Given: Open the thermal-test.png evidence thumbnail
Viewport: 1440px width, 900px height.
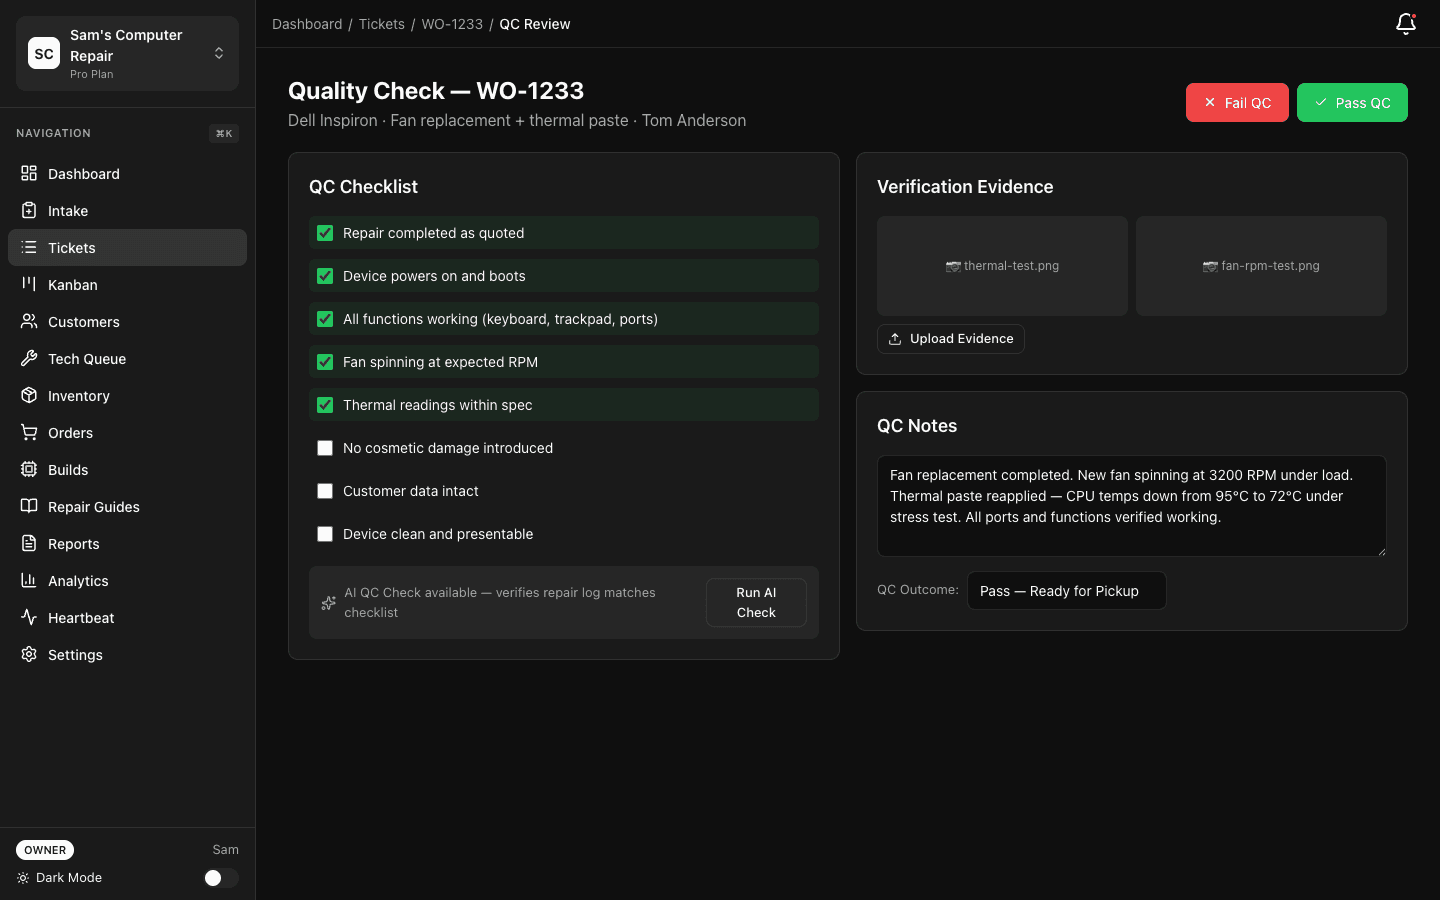Looking at the screenshot, I should [x=1002, y=266].
